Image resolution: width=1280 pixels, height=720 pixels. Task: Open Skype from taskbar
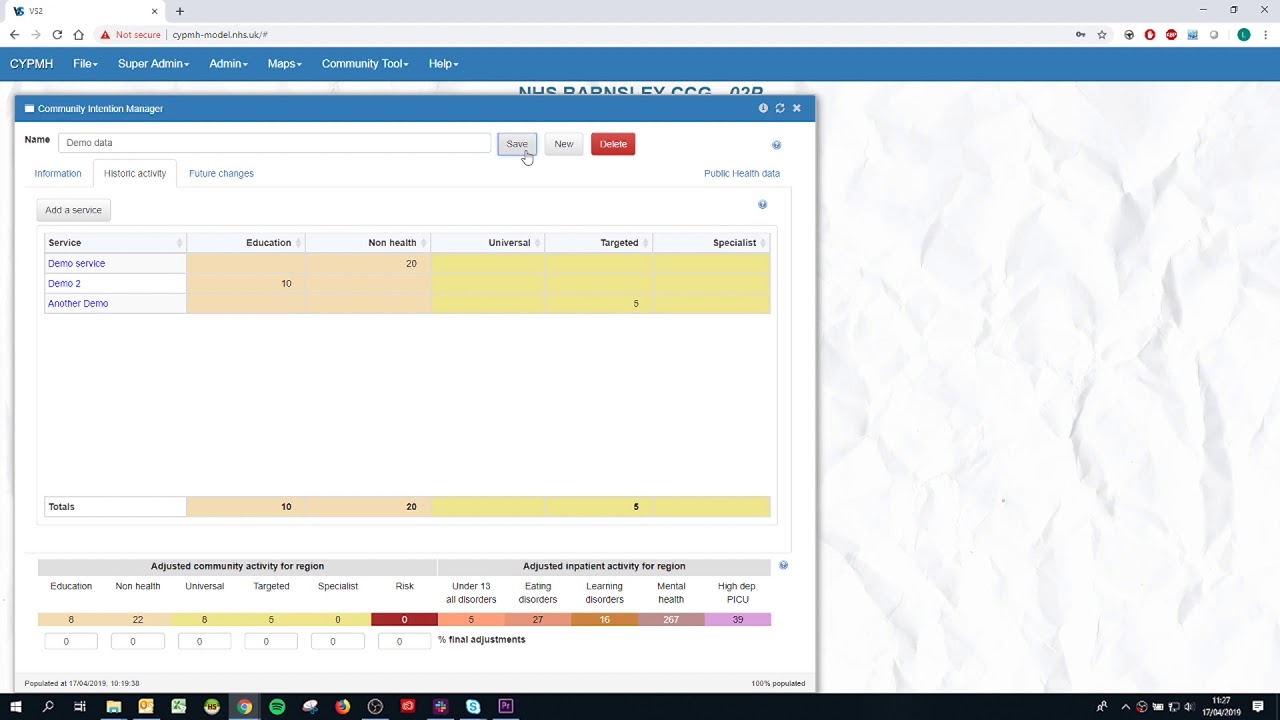tap(473, 706)
